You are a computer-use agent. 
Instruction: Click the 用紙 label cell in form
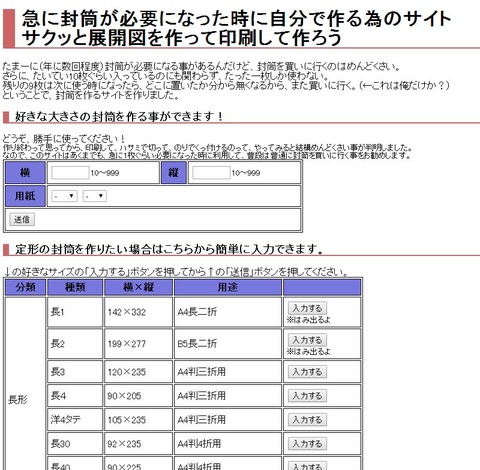(x=25, y=196)
